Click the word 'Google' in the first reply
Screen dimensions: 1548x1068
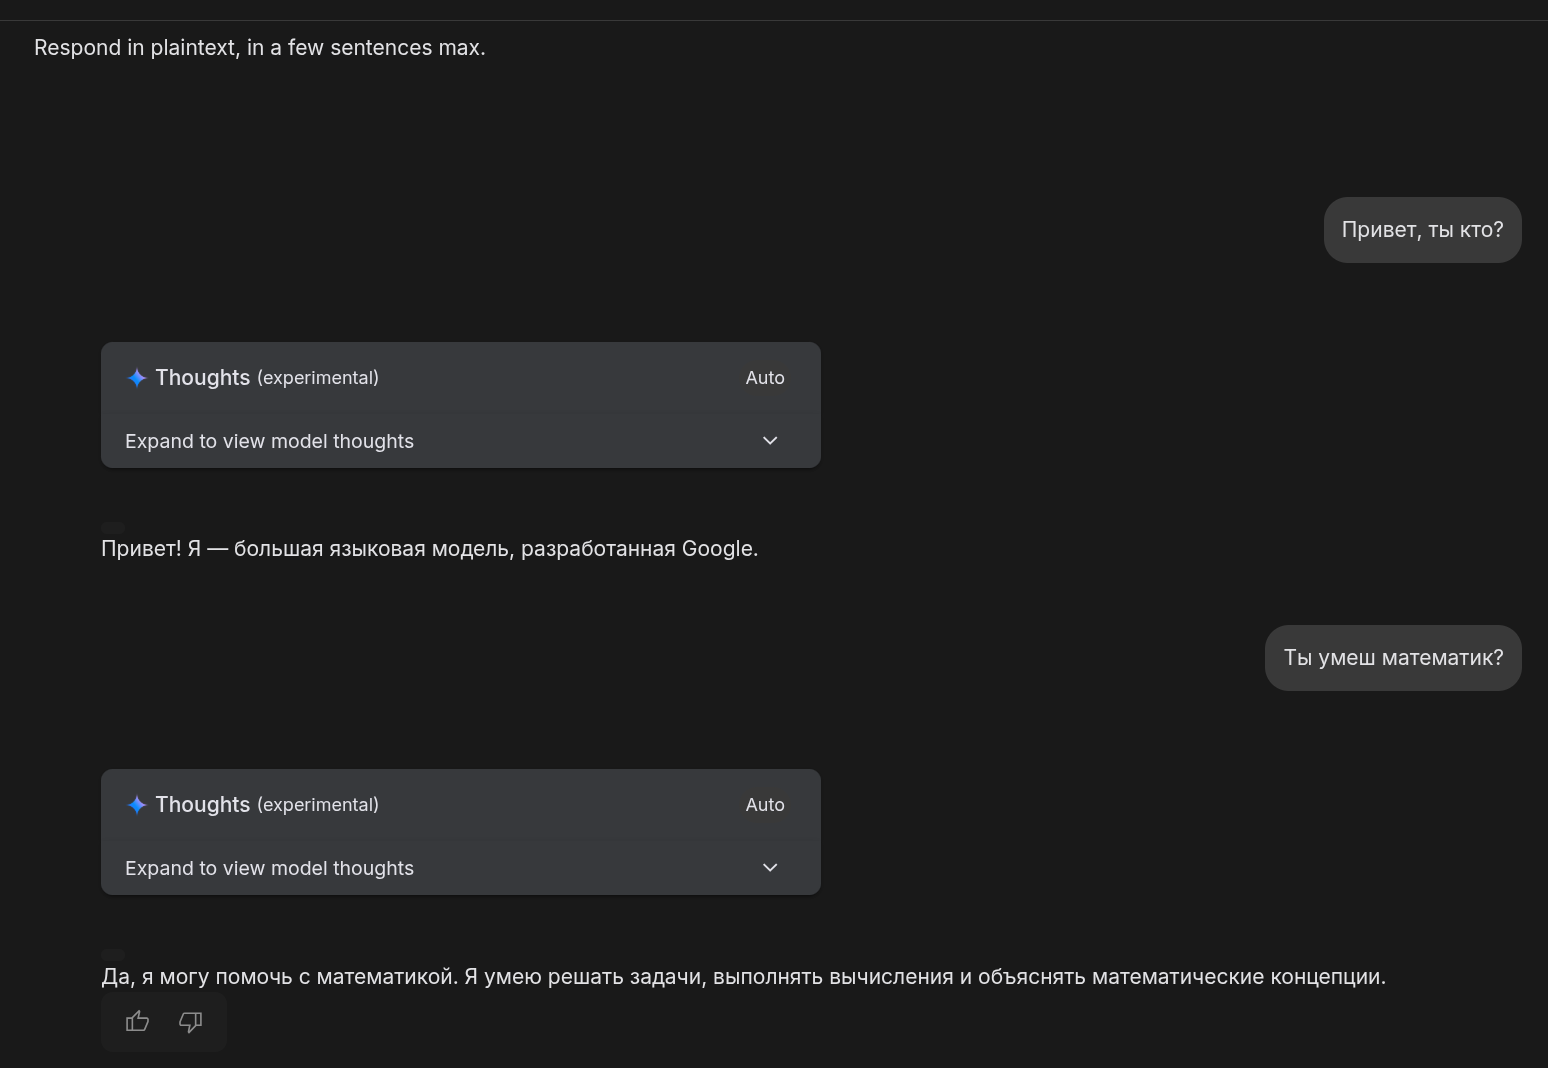pyautogui.click(x=717, y=549)
